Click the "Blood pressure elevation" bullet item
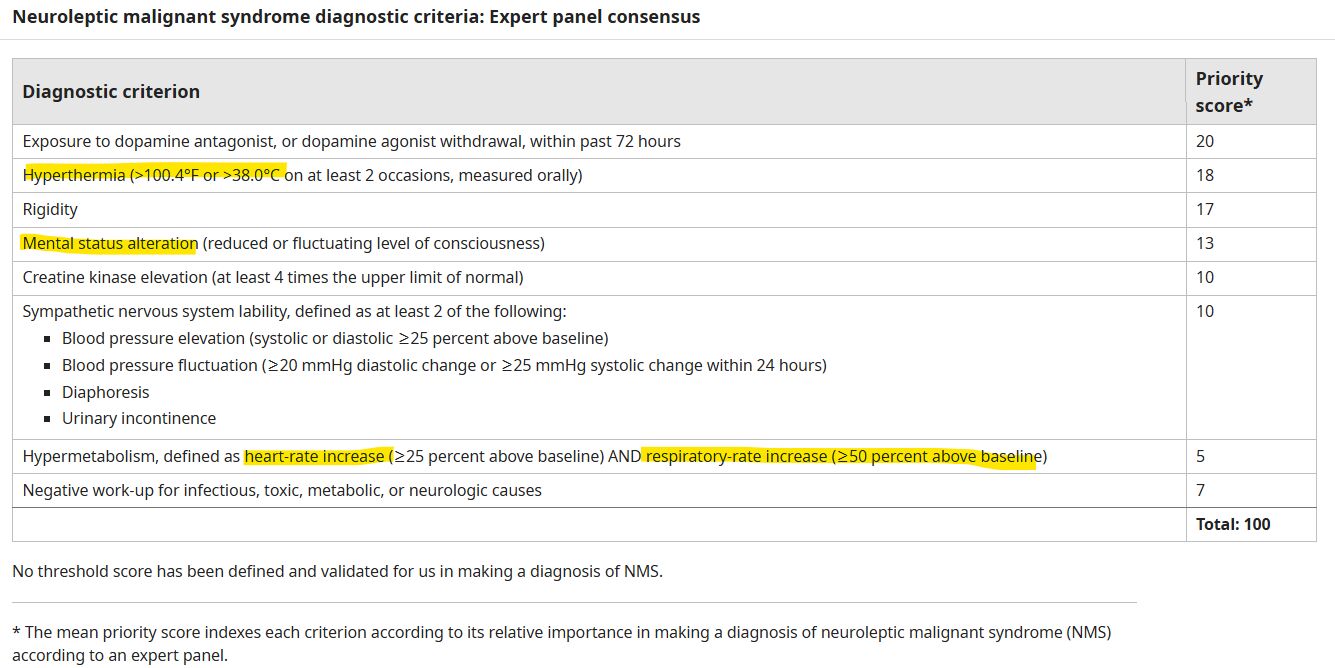1335x668 pixels. click(x=335, y=338)
